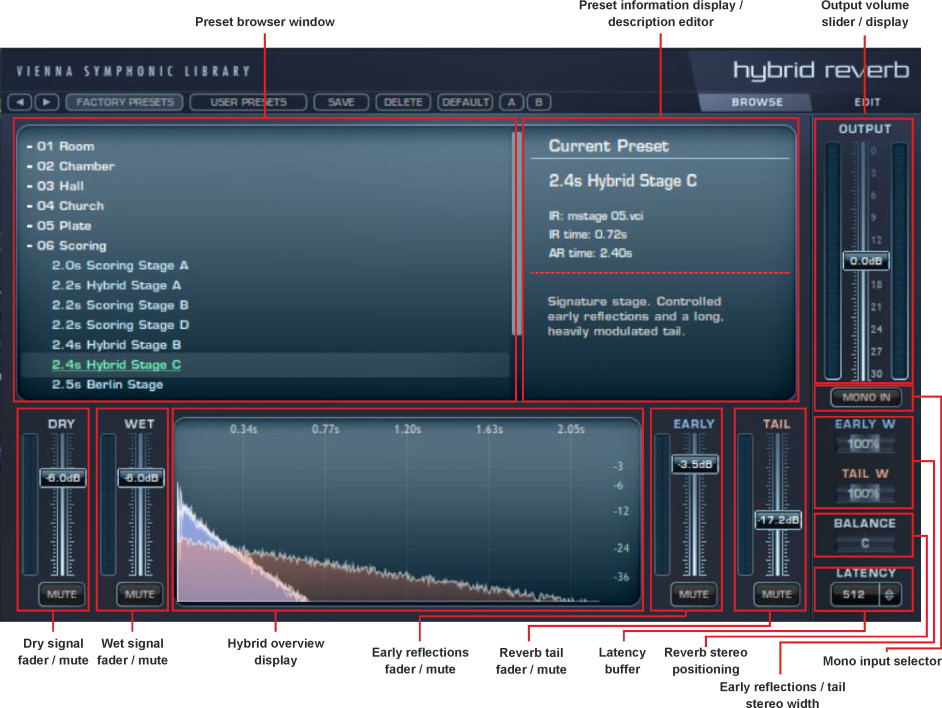The image size is (942, 708).
Task: Click the IR time: 0.72s text
Action: [x=588, y=234]
